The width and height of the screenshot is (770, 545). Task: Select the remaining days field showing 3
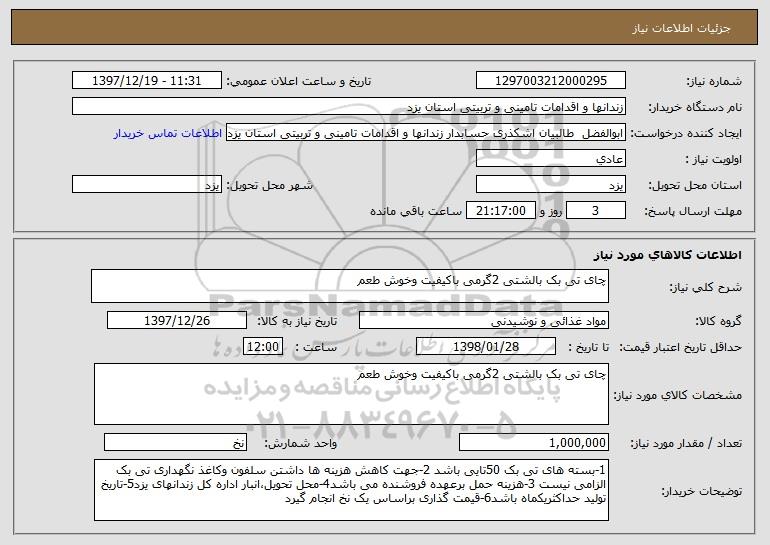pos(596,211)
